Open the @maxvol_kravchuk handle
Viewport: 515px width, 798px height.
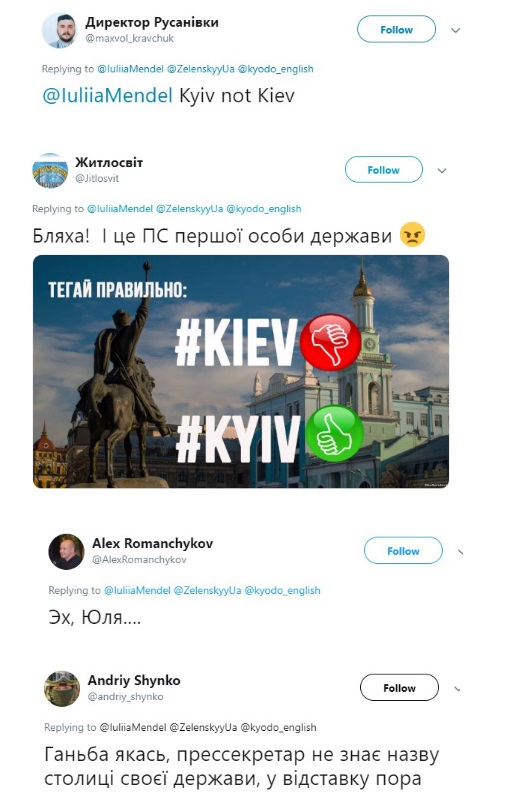click(x=130, y=38)
